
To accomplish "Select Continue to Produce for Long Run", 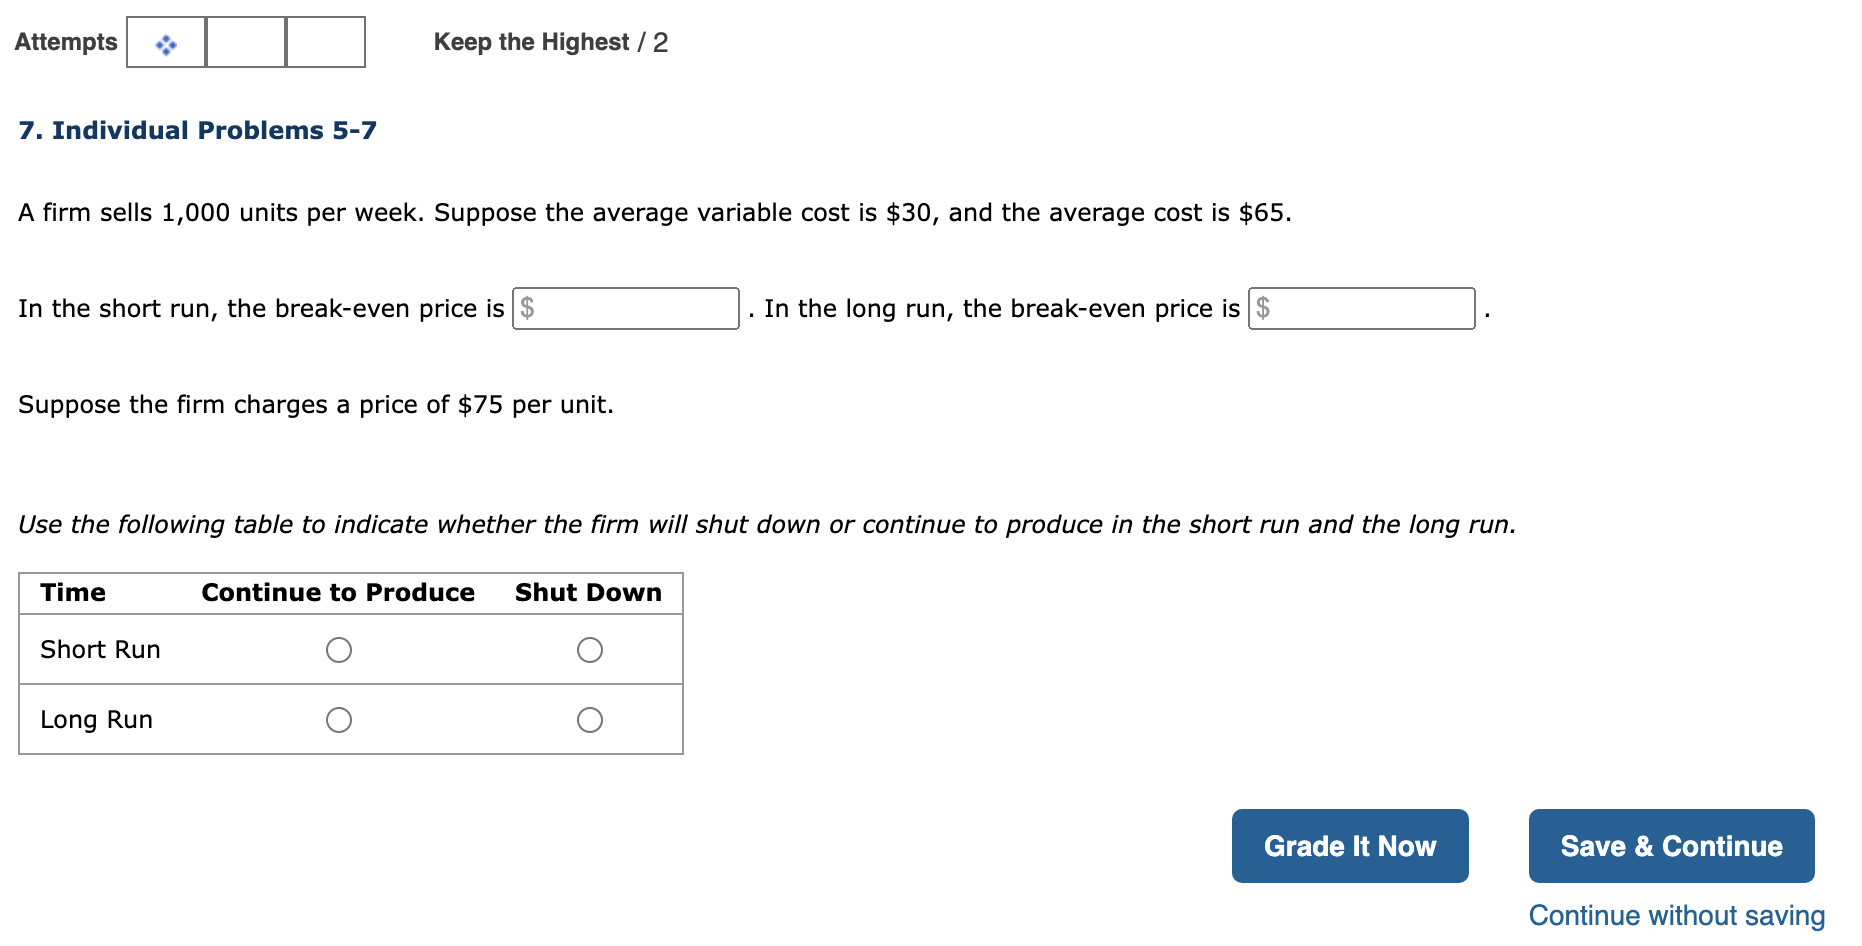I will (339, 719).
